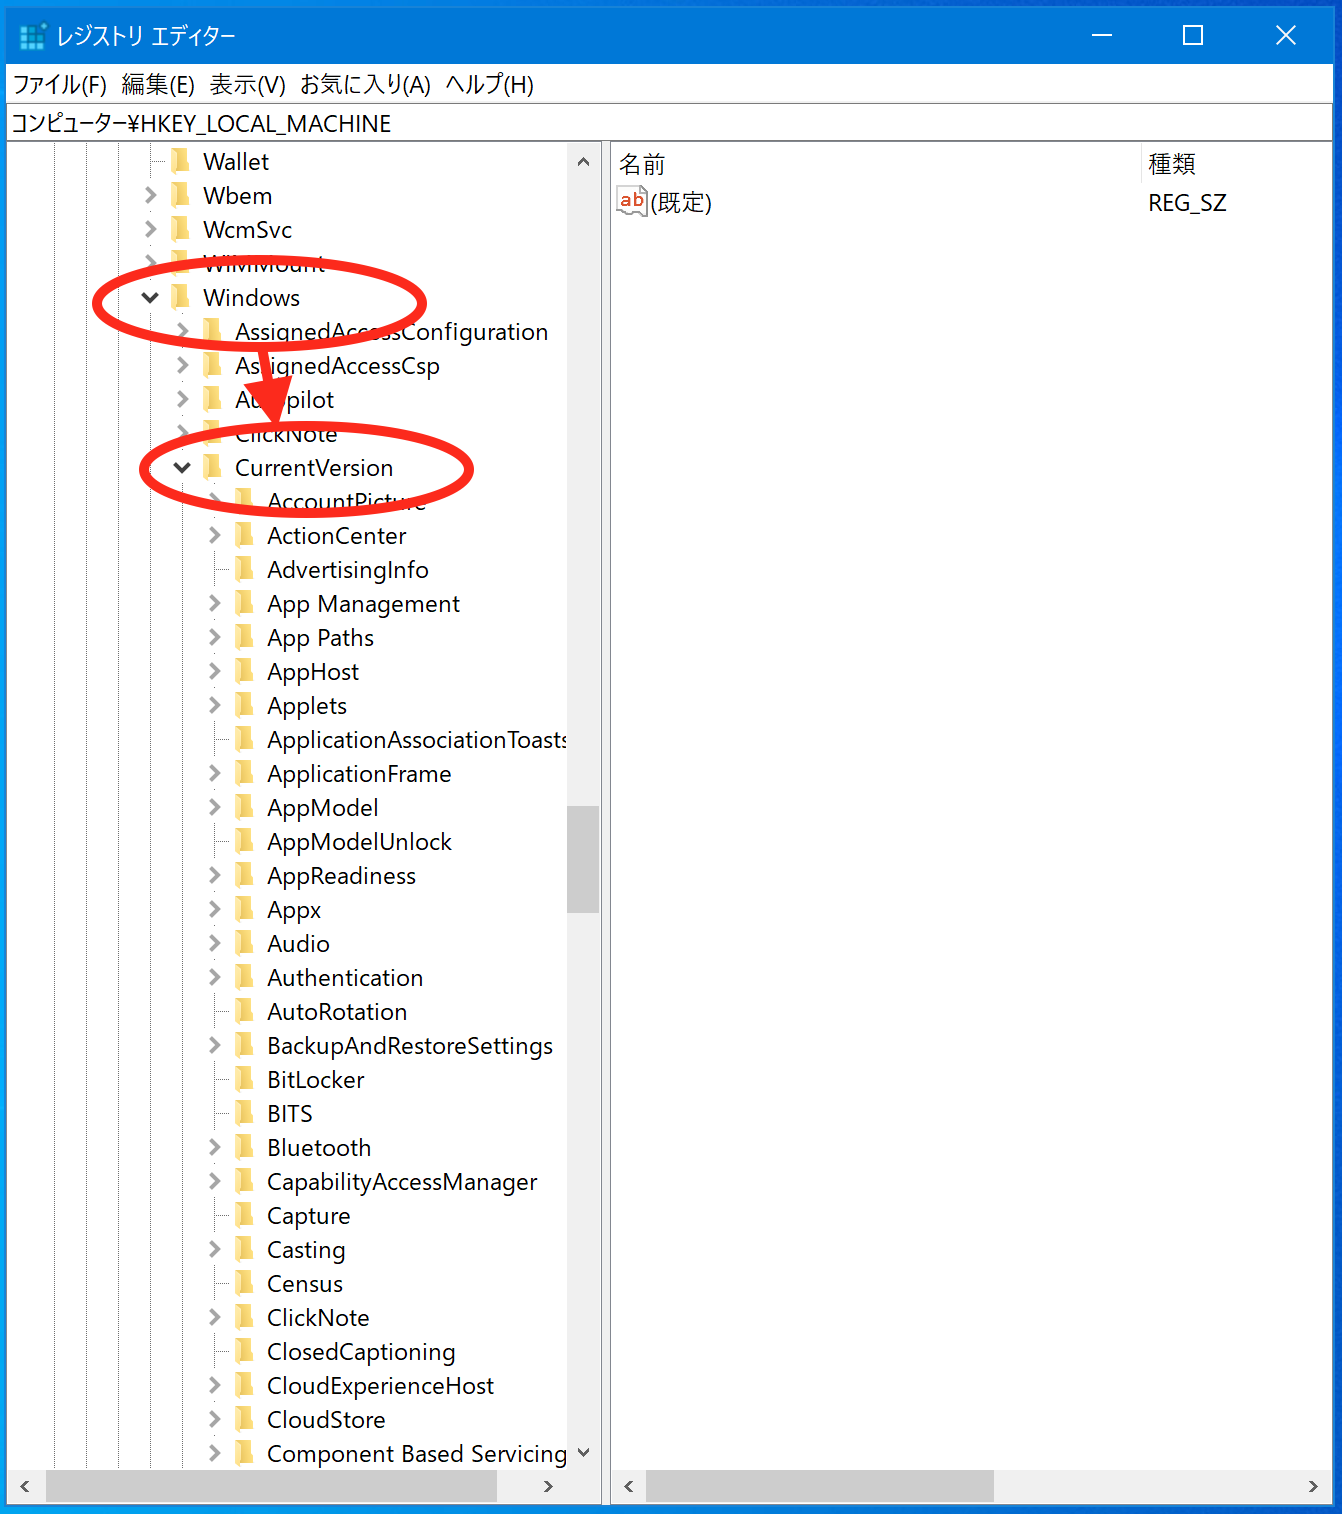Click values pane scroll right arrow
This screenshot has height=1514, width=1342.
(1314, 1486)
